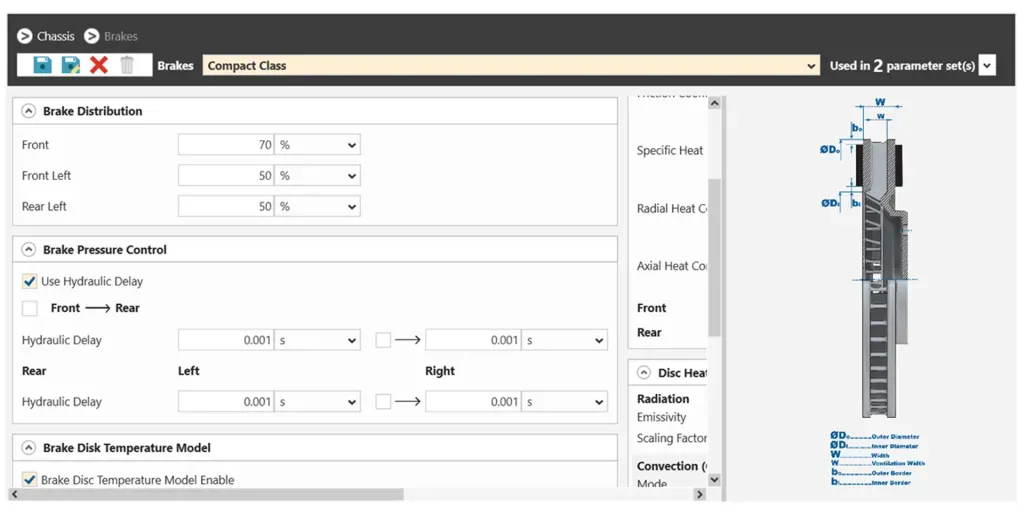Click the Save As icon with pencil
The image size is (1024, 514).
(x=71, y=65)
